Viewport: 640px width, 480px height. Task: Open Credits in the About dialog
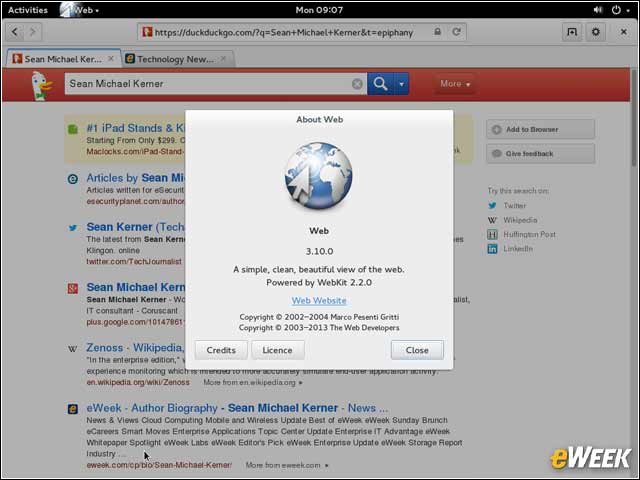221,350
